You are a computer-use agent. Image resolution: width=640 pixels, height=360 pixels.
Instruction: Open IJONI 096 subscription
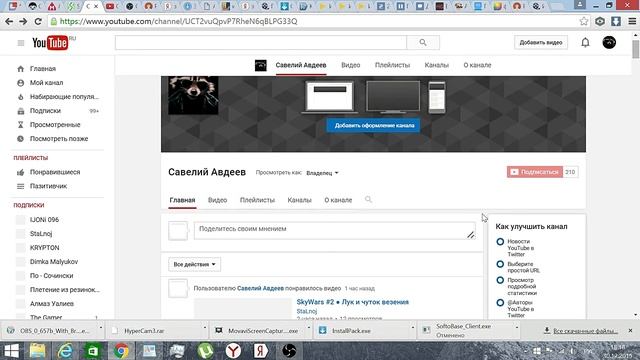coord(44,220)
